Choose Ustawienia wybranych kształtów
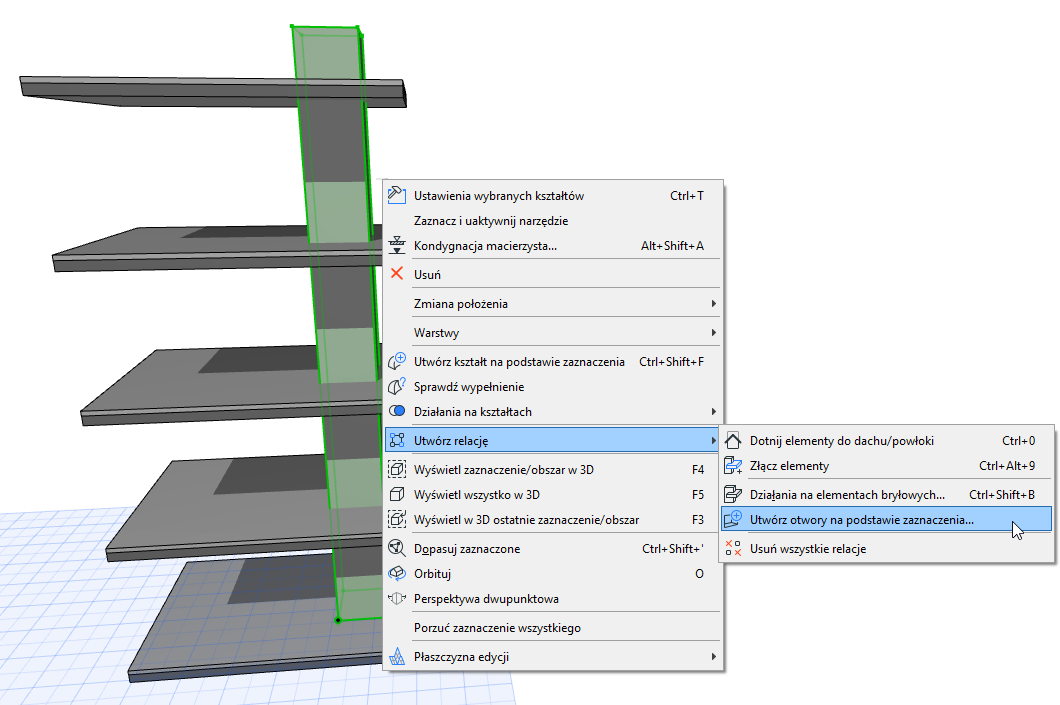The image size is (1060, 705). (x=552, y=195)
